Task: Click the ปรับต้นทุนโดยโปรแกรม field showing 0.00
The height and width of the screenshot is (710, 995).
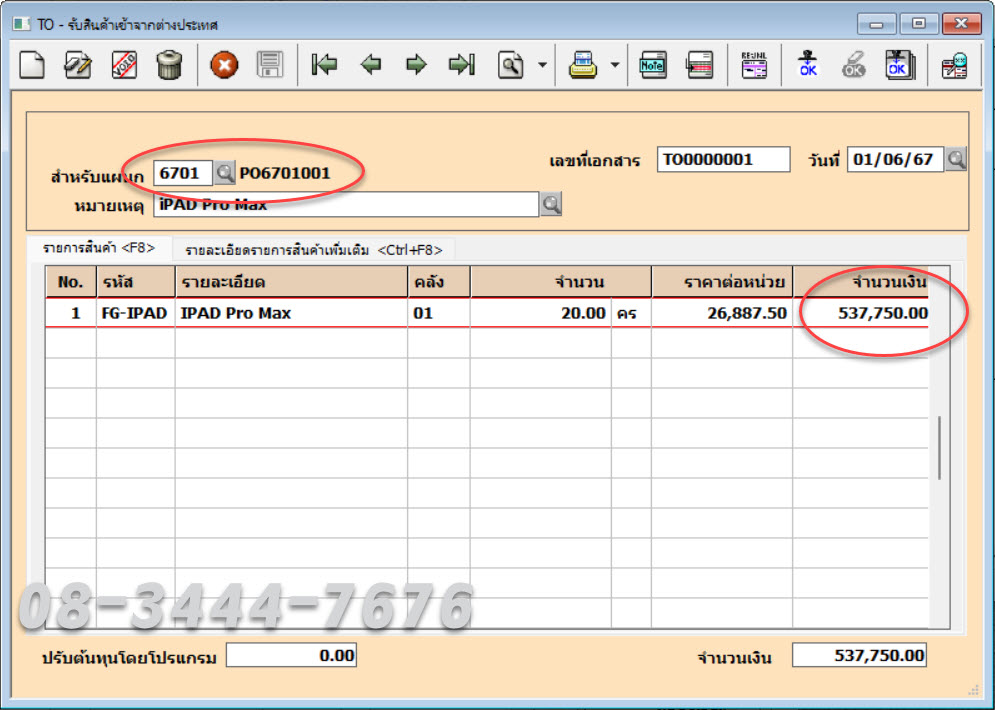Action: tap(291, 655)
